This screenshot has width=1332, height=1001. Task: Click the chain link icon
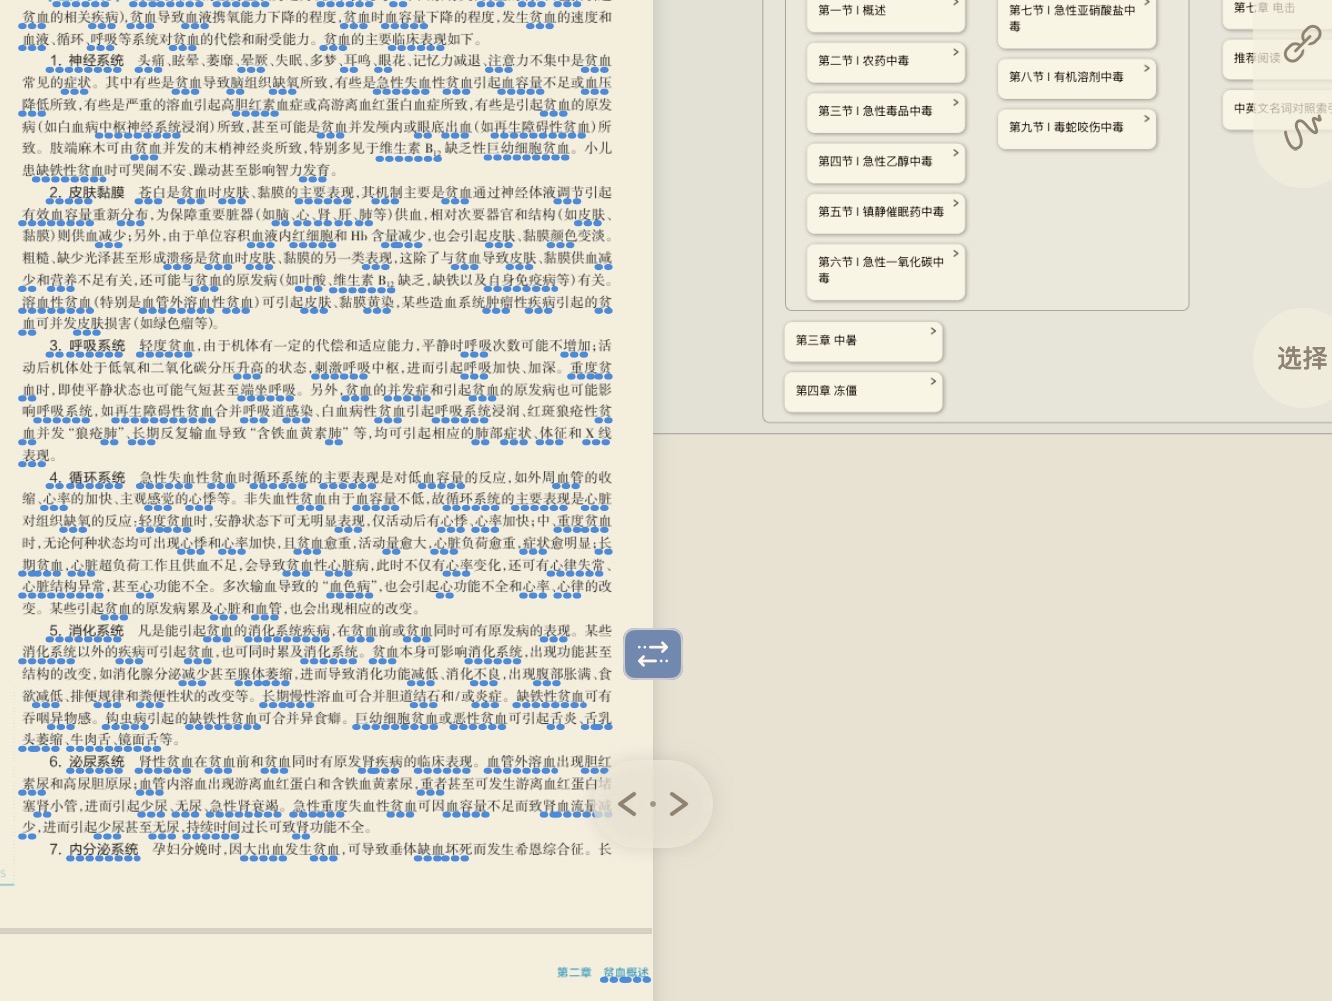(x=1302, y=44)
